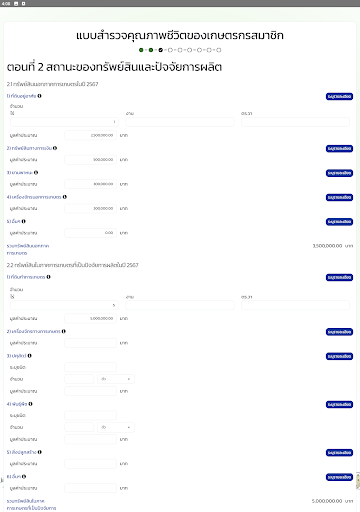Click blue details button for 2.1 item 5 others
The image size is (360, 512).
(339, 222)
